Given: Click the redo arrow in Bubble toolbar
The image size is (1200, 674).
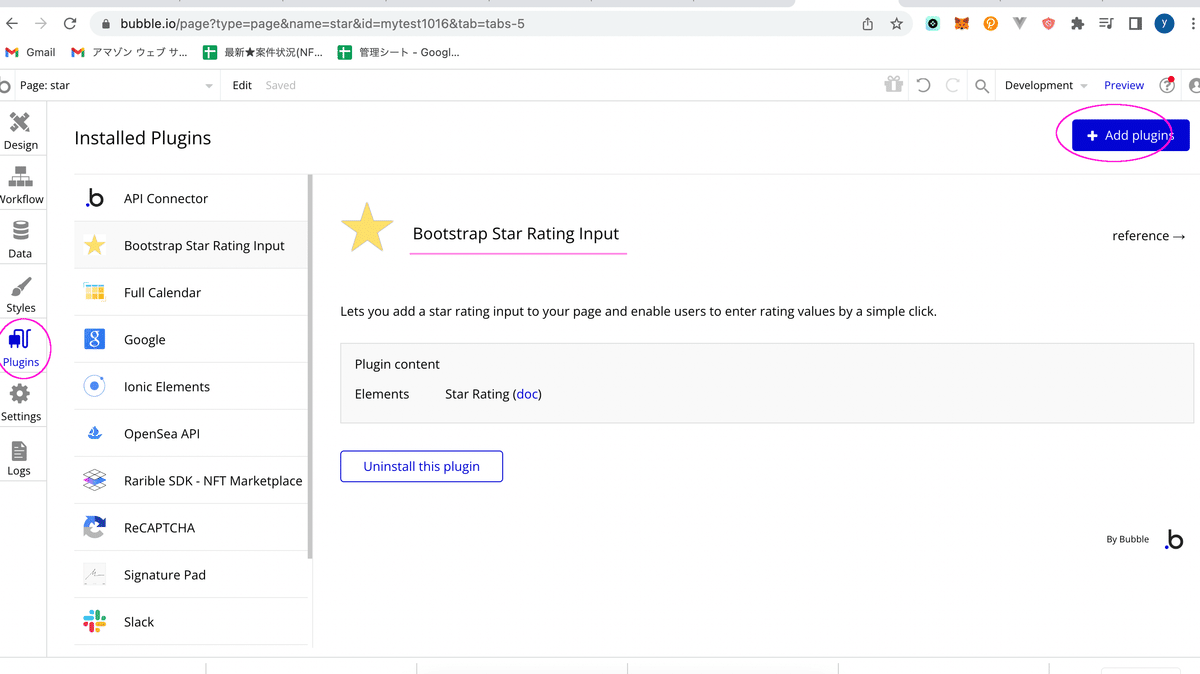Looking at the screenshot, I should (953, 85).
